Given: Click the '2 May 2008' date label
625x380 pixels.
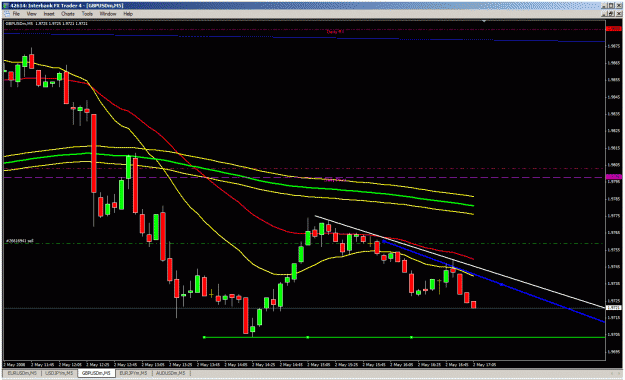Looking at the screenshot, I should (14, 364).
